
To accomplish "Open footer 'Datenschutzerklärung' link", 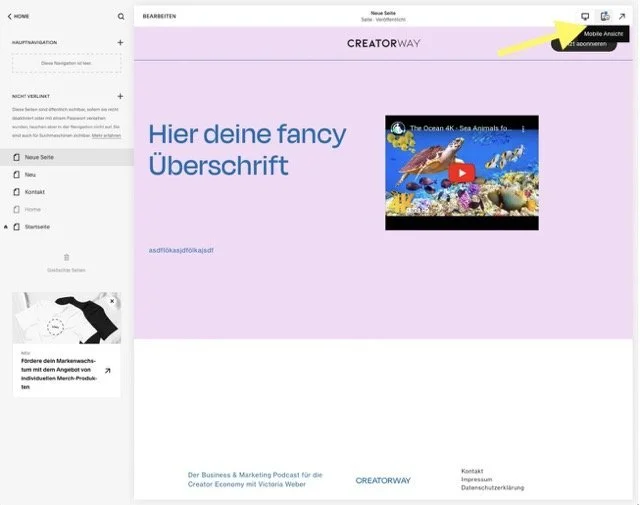I will click(x=492, y=487).
